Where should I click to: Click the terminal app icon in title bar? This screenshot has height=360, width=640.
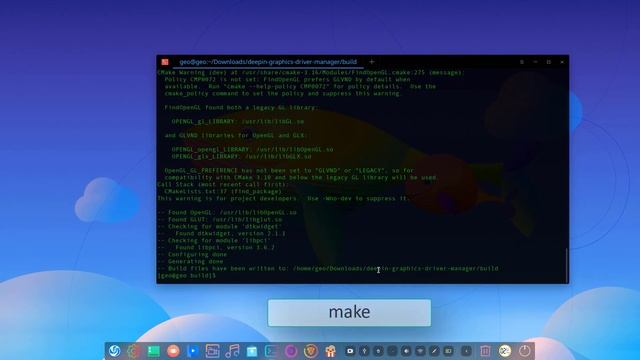165,62
